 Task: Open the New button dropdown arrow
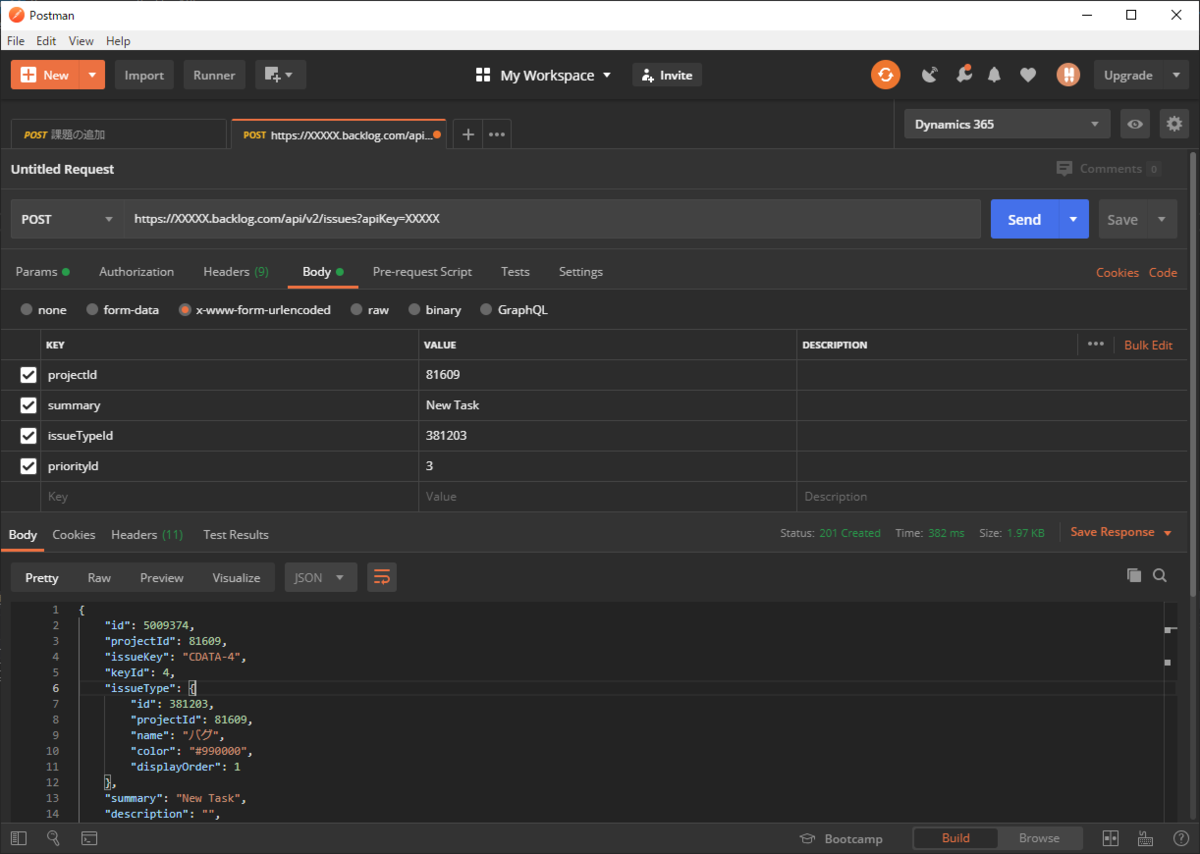(92, 75)
